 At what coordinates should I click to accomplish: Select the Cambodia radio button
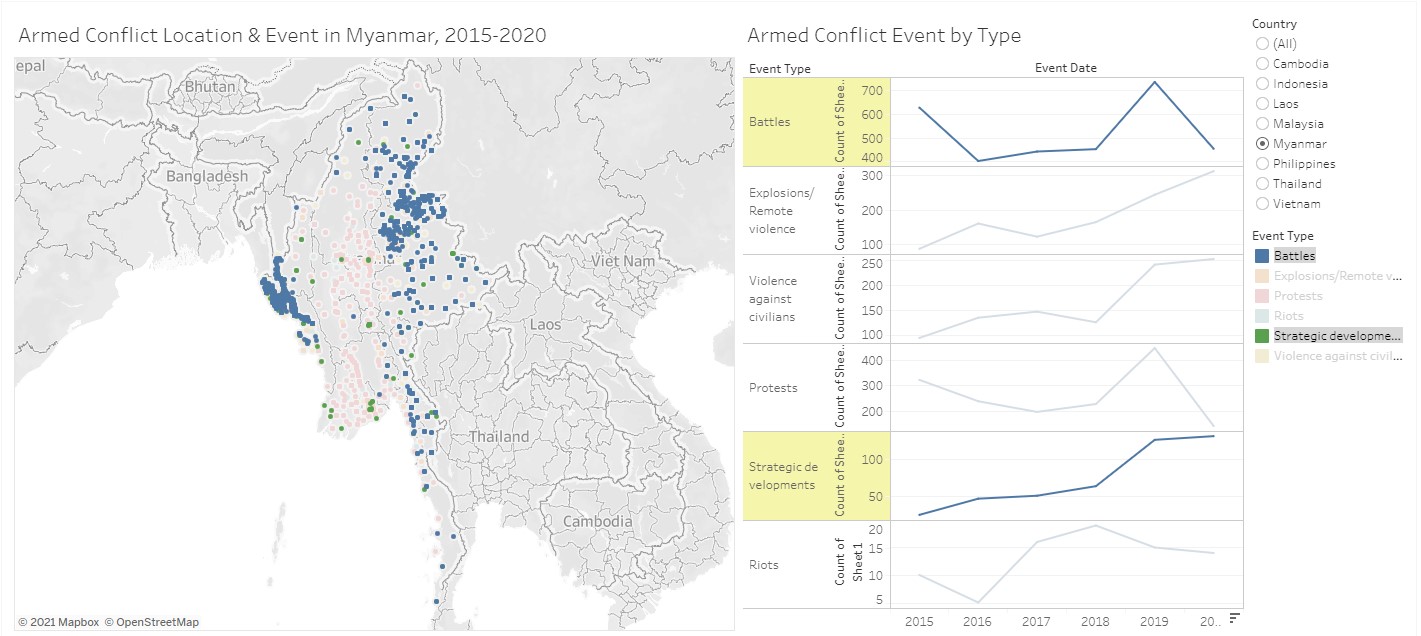click(1262, 63)
